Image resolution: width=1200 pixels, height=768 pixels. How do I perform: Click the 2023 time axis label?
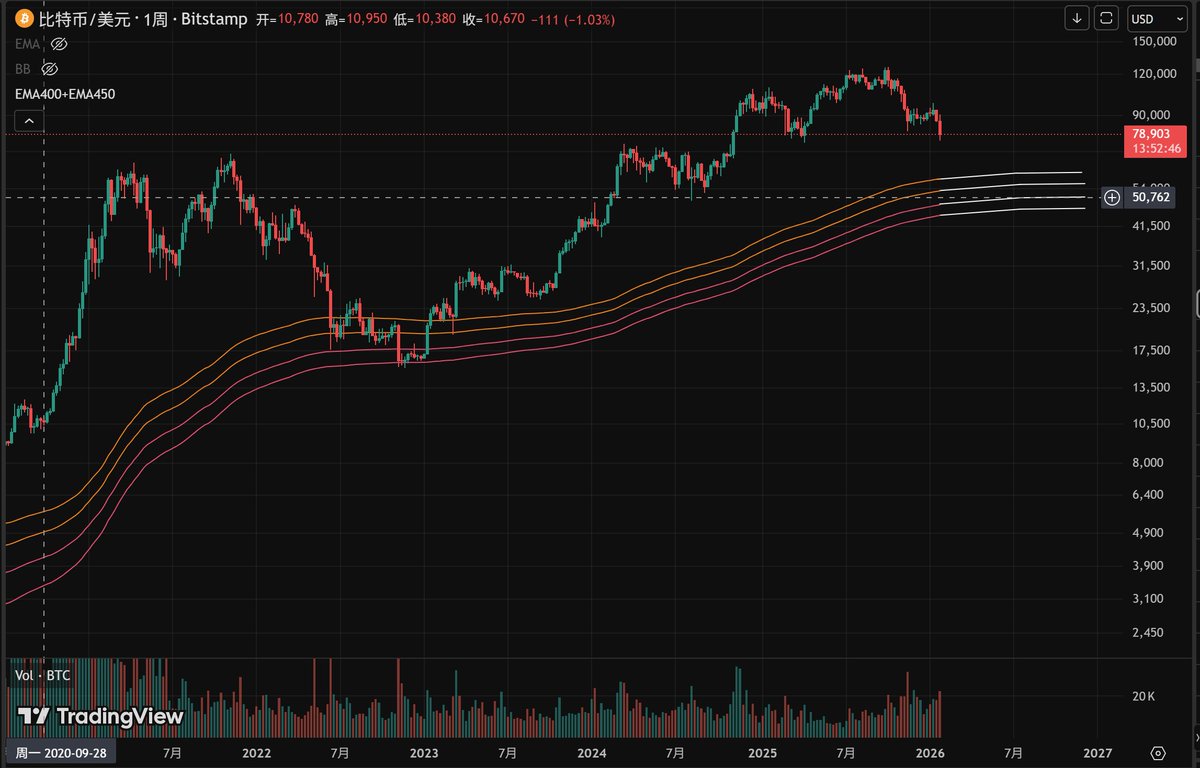pyautogui.click(x=424, y=752)
